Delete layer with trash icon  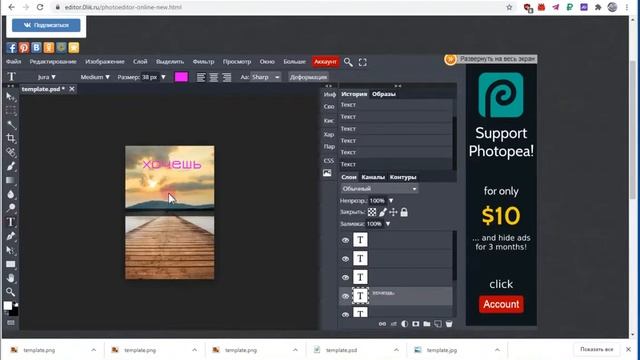(x=449, y=324)
